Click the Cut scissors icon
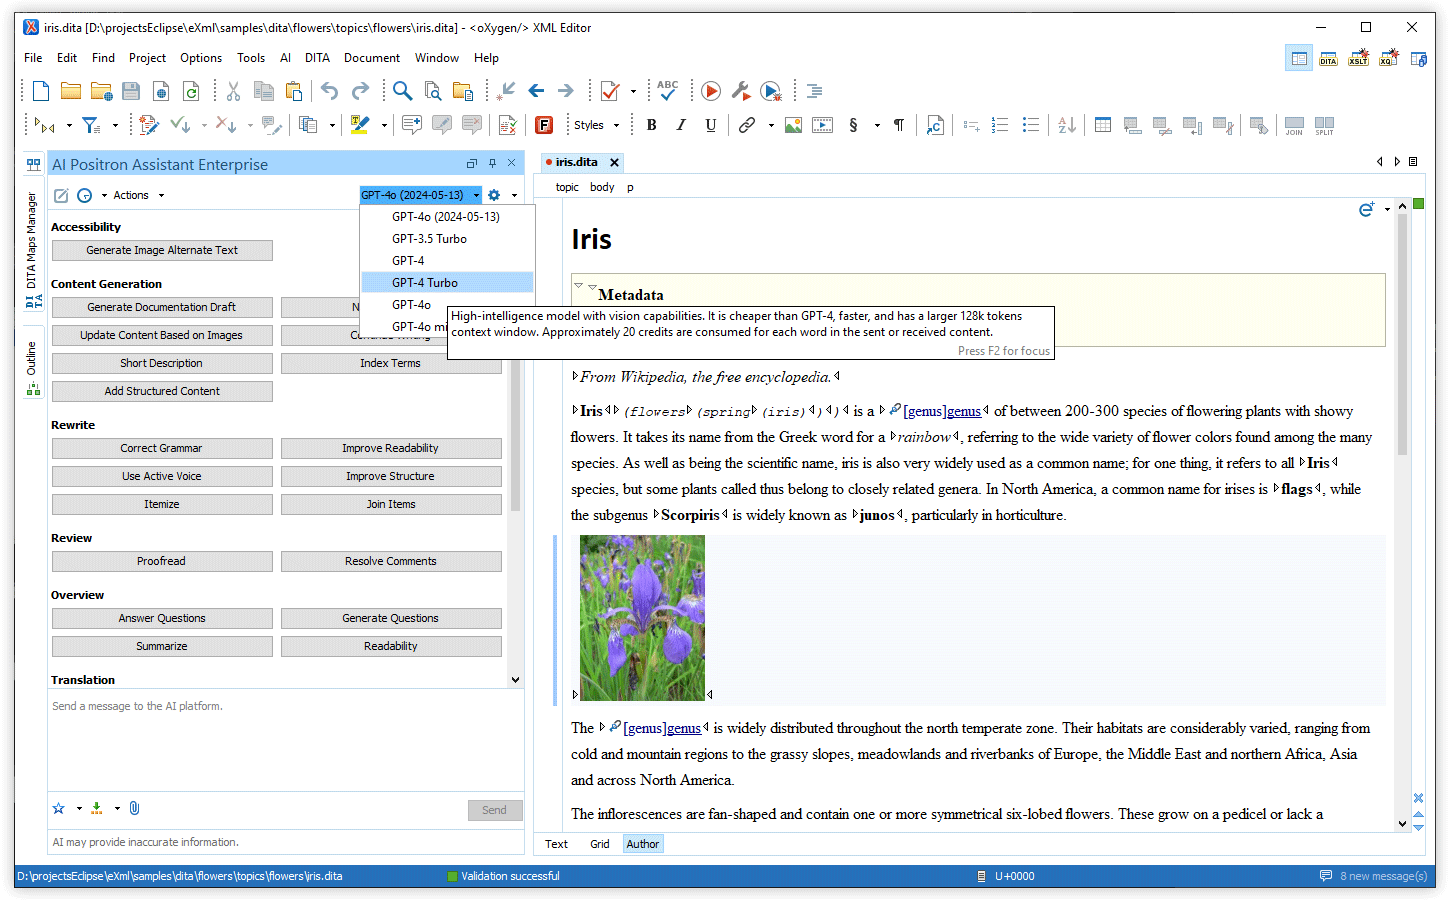The width and height of the screenshot is (1450, 900). pos(233,91)
